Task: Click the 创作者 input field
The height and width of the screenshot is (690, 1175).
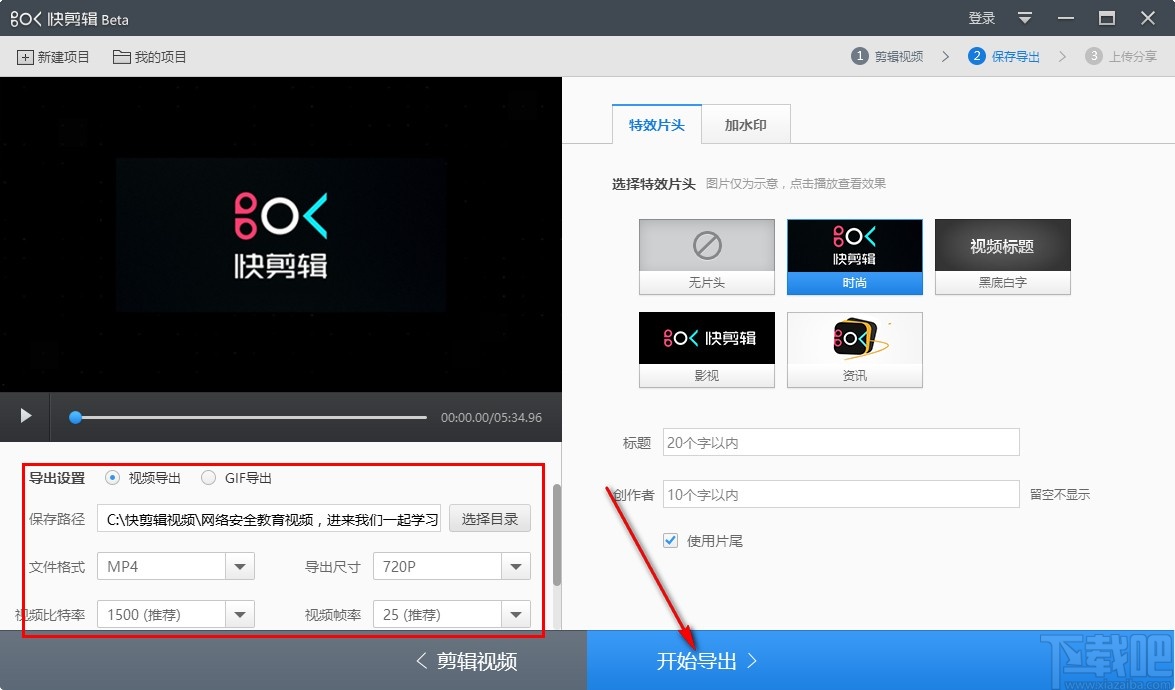Action: click(841, 494)
